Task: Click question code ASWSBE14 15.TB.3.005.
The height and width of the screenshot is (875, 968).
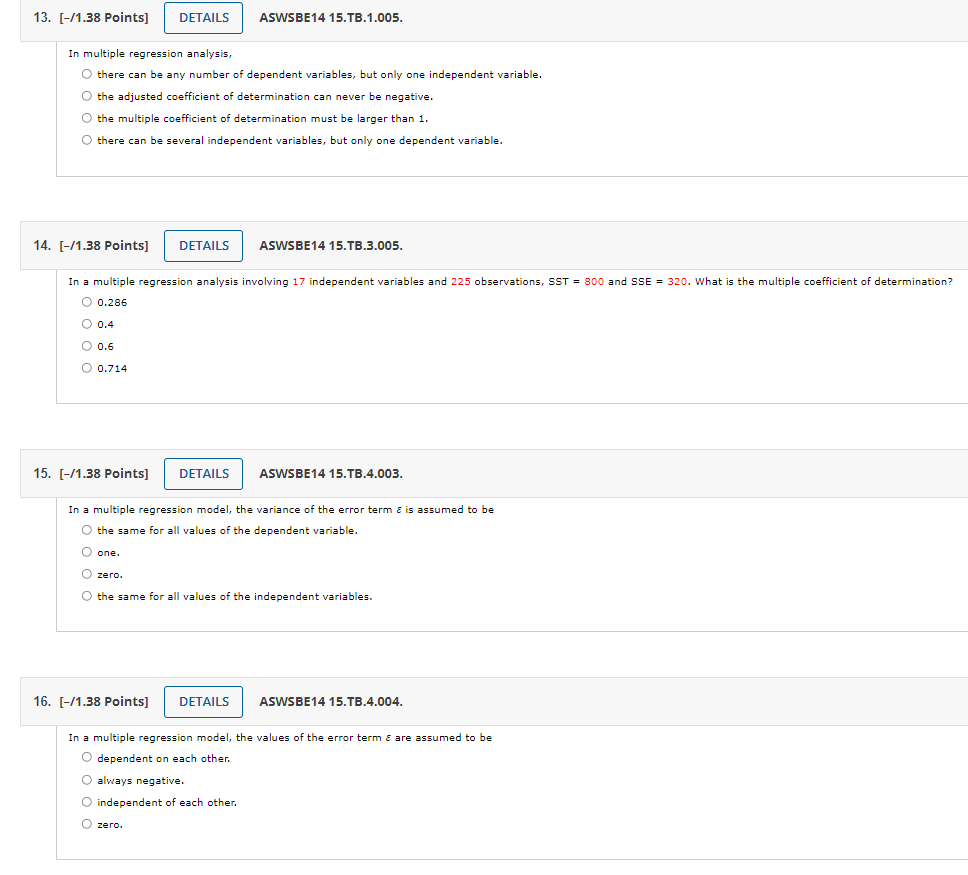Action: click(331, 246)
